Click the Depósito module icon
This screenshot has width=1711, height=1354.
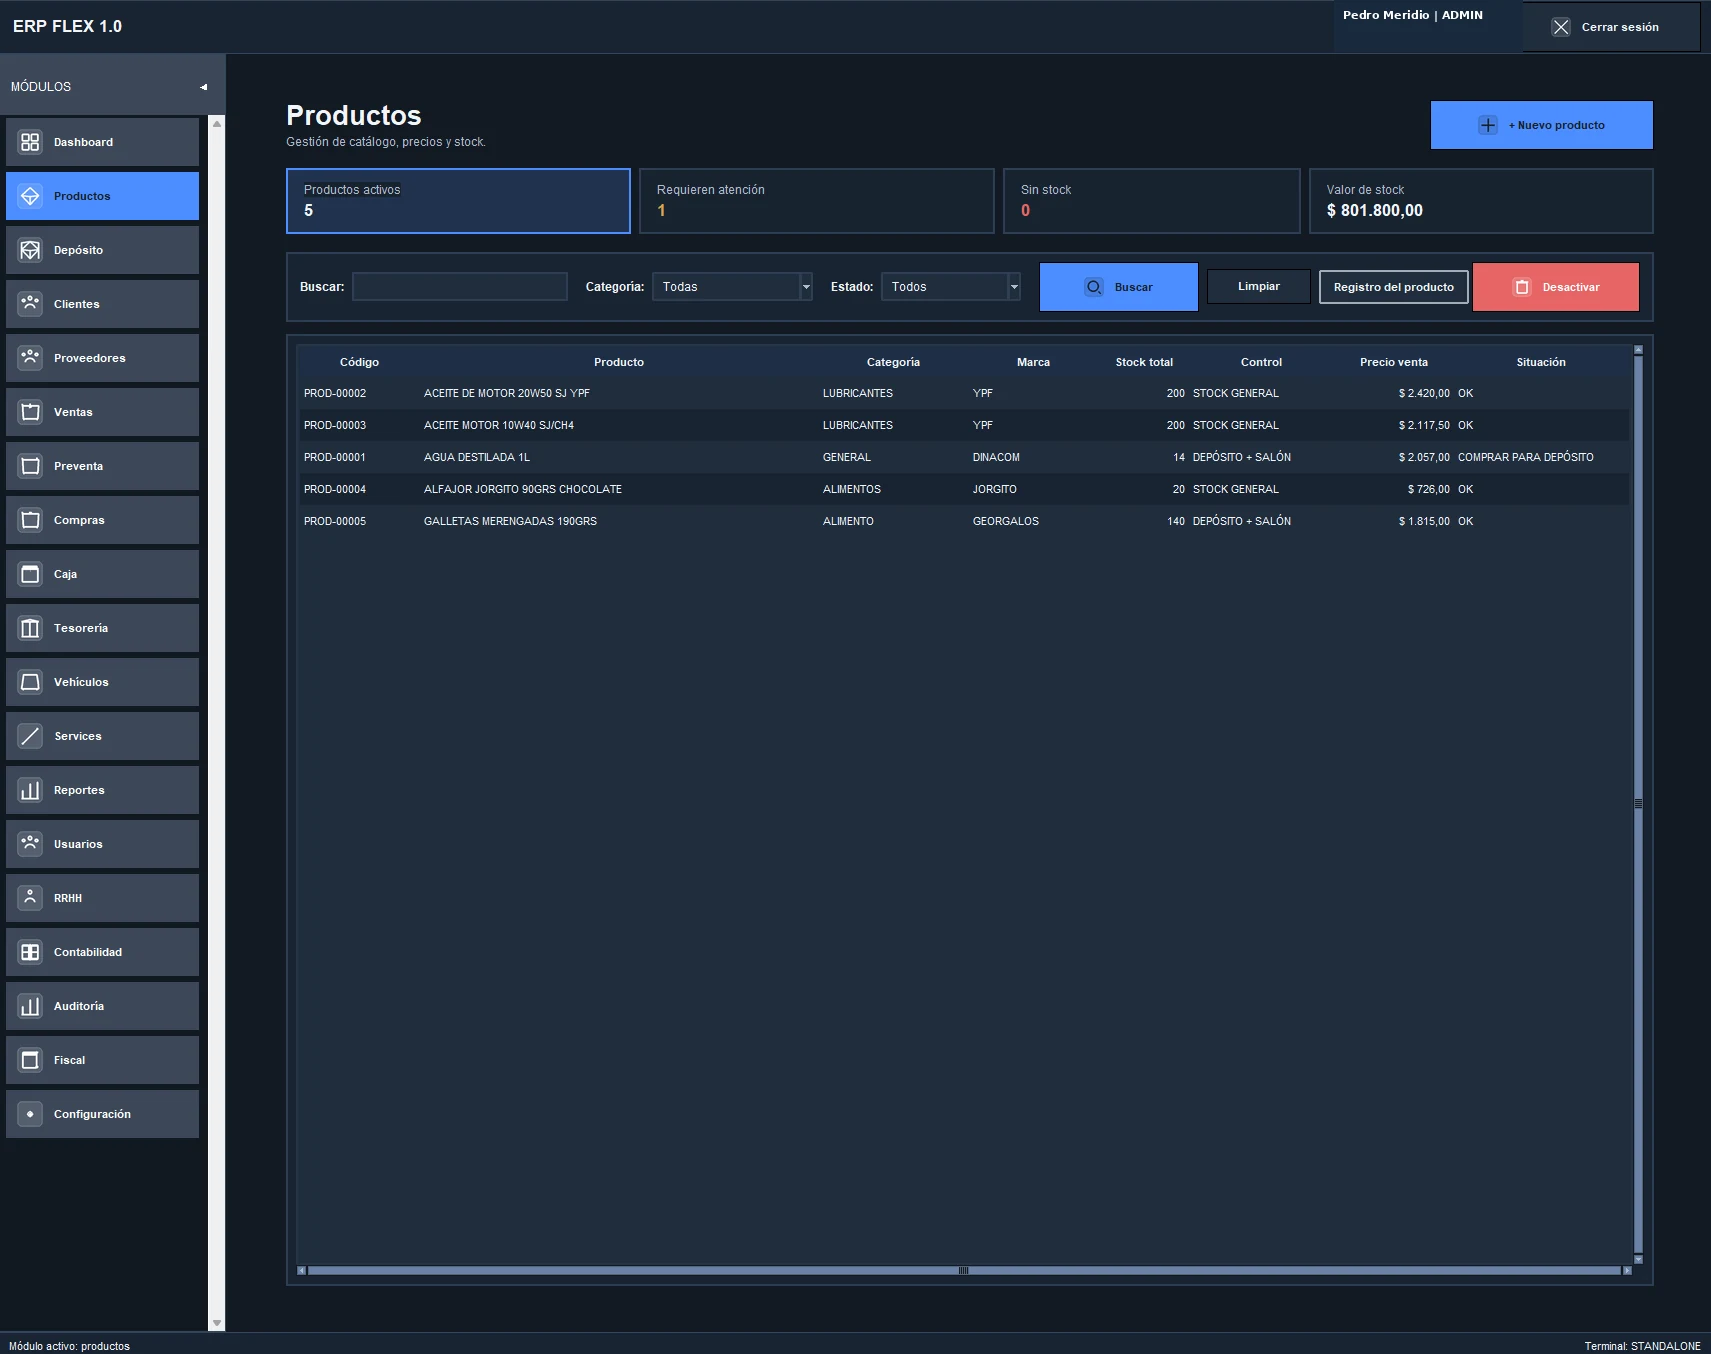click(x=30, y=250)
